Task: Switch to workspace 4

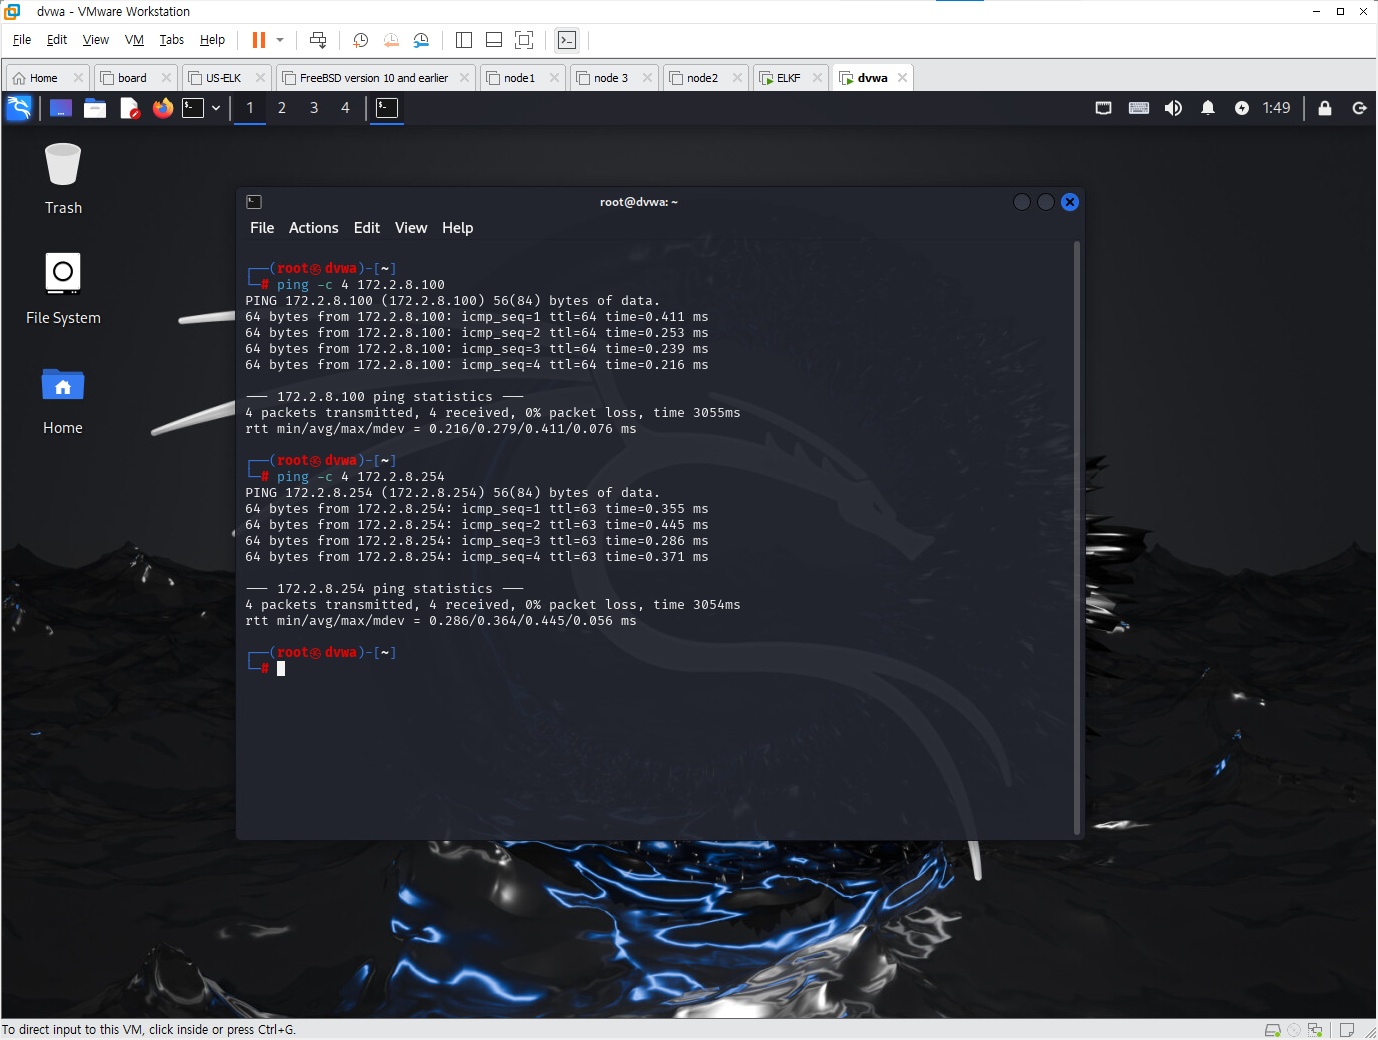Action: (346, 108)
